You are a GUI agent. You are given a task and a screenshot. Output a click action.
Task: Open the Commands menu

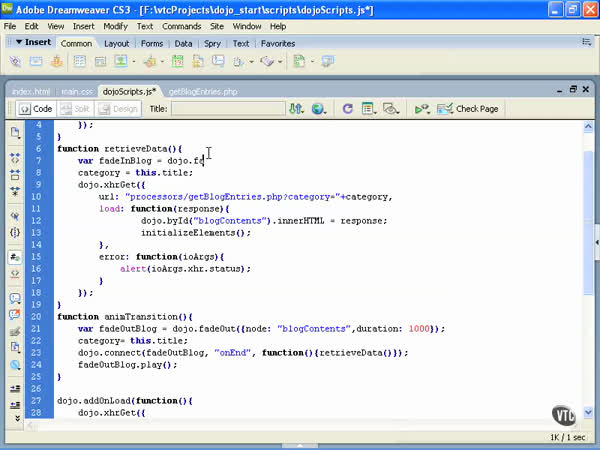pyautogui.click(x=181, y=26)
